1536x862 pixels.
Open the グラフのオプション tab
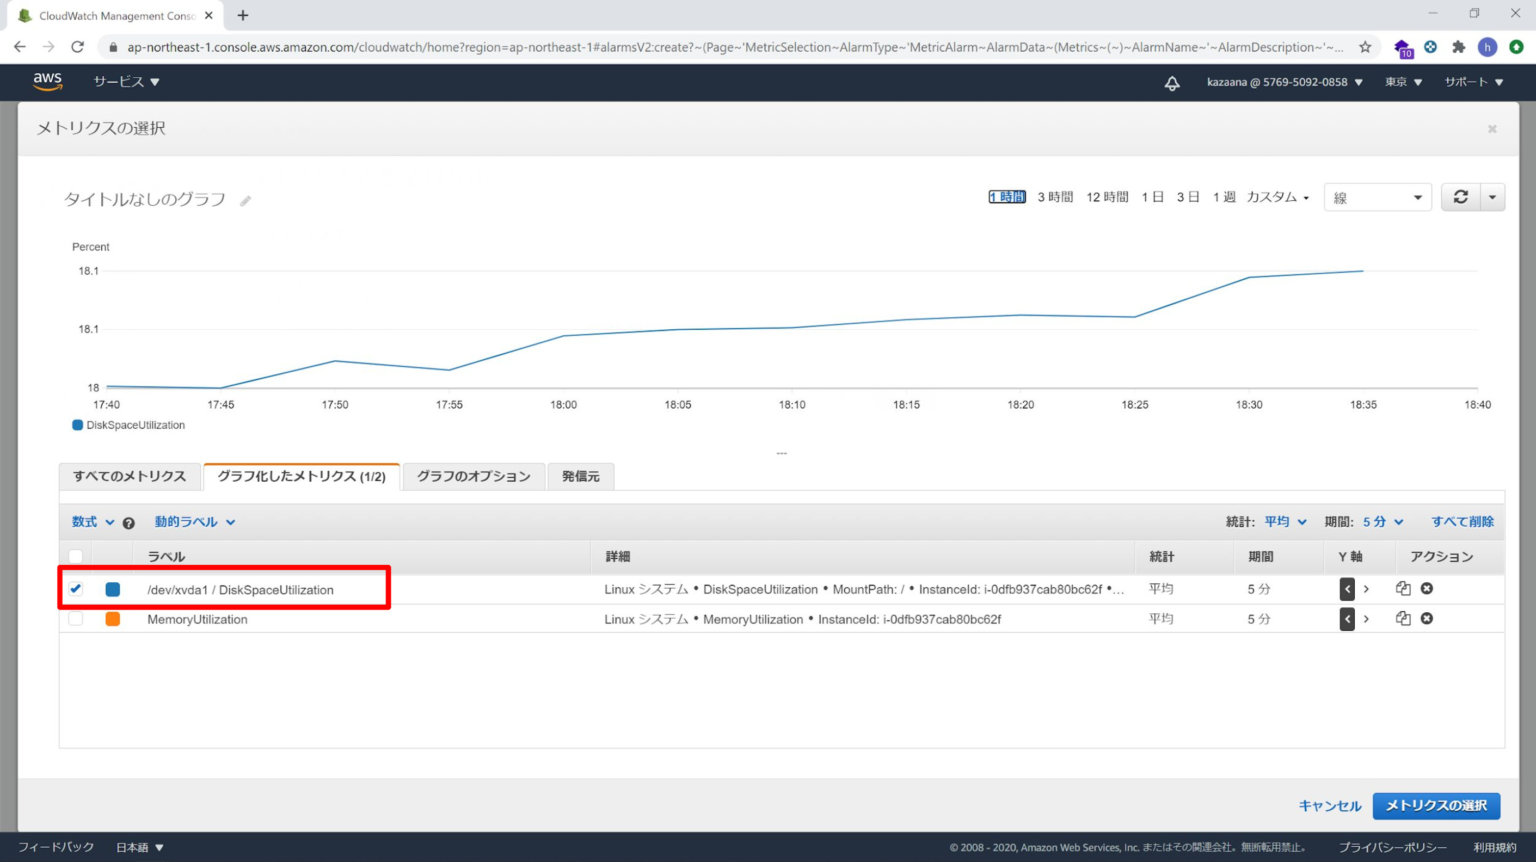pyautogui.click(x=473, y=476)
